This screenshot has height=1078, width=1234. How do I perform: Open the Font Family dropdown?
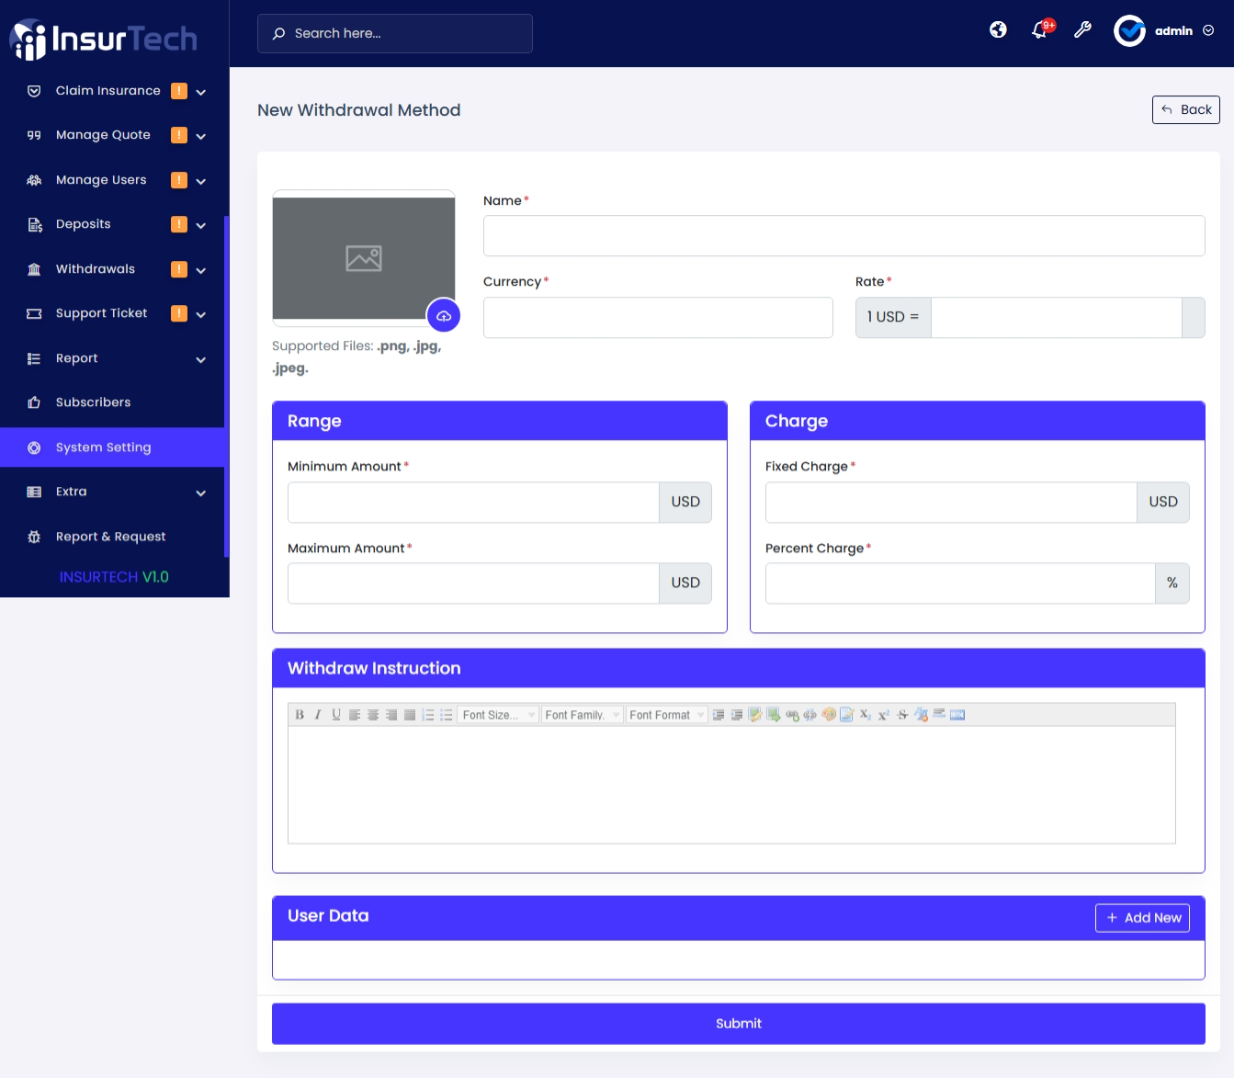[x=582, y=715]
